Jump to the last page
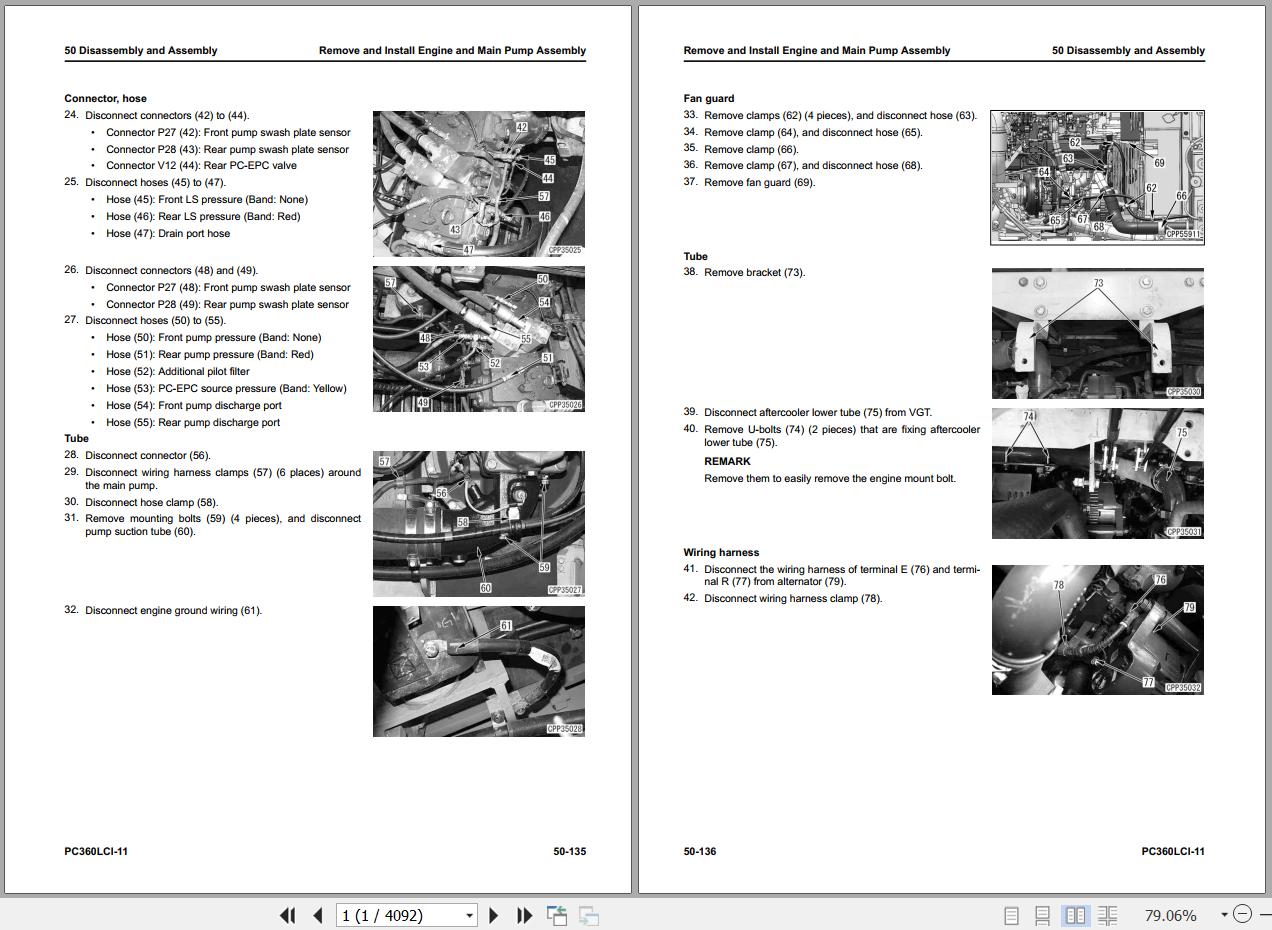 [524, 915]
